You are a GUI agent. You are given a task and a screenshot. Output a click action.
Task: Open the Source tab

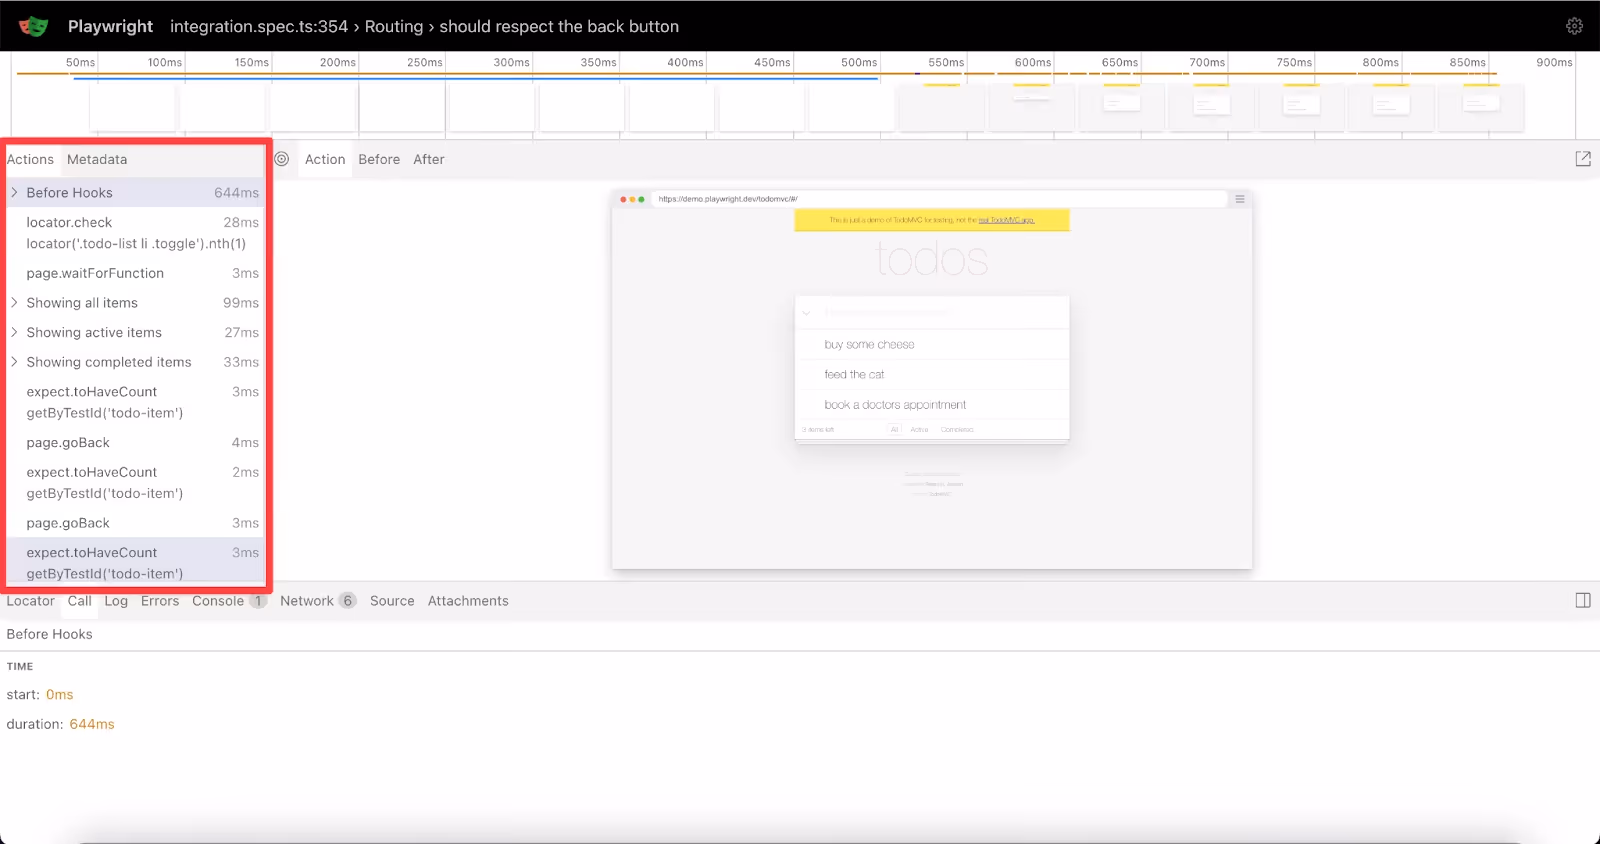pos(392,601)
